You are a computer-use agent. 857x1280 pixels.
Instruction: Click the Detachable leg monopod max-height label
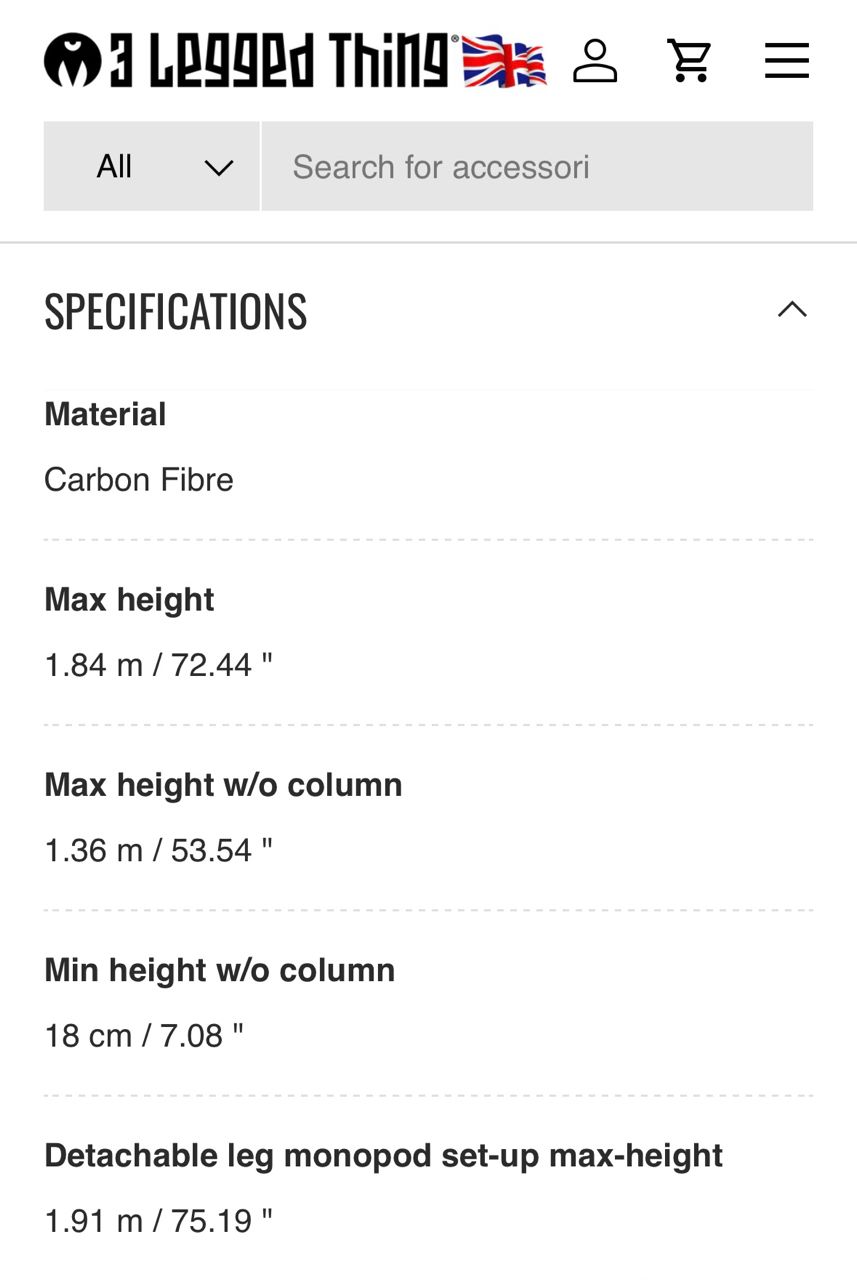383,1155
